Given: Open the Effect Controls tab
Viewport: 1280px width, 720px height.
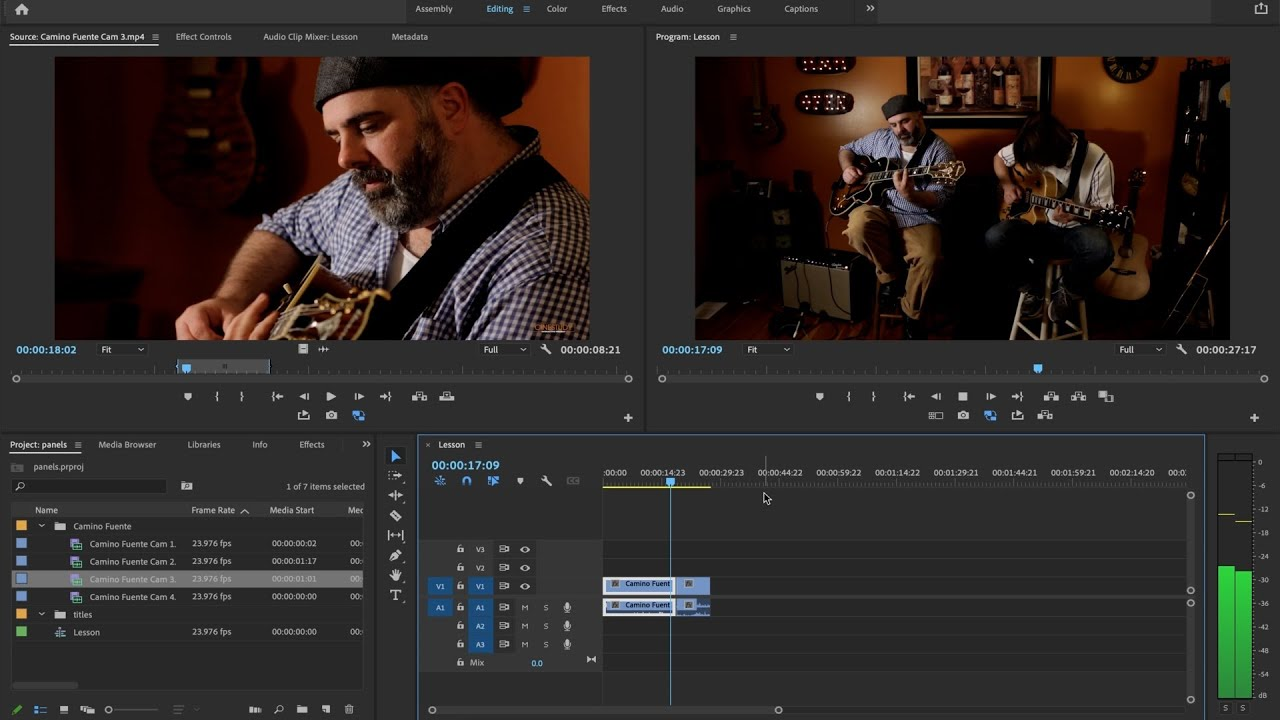Looking at the screenshot, I should (203, 36).
